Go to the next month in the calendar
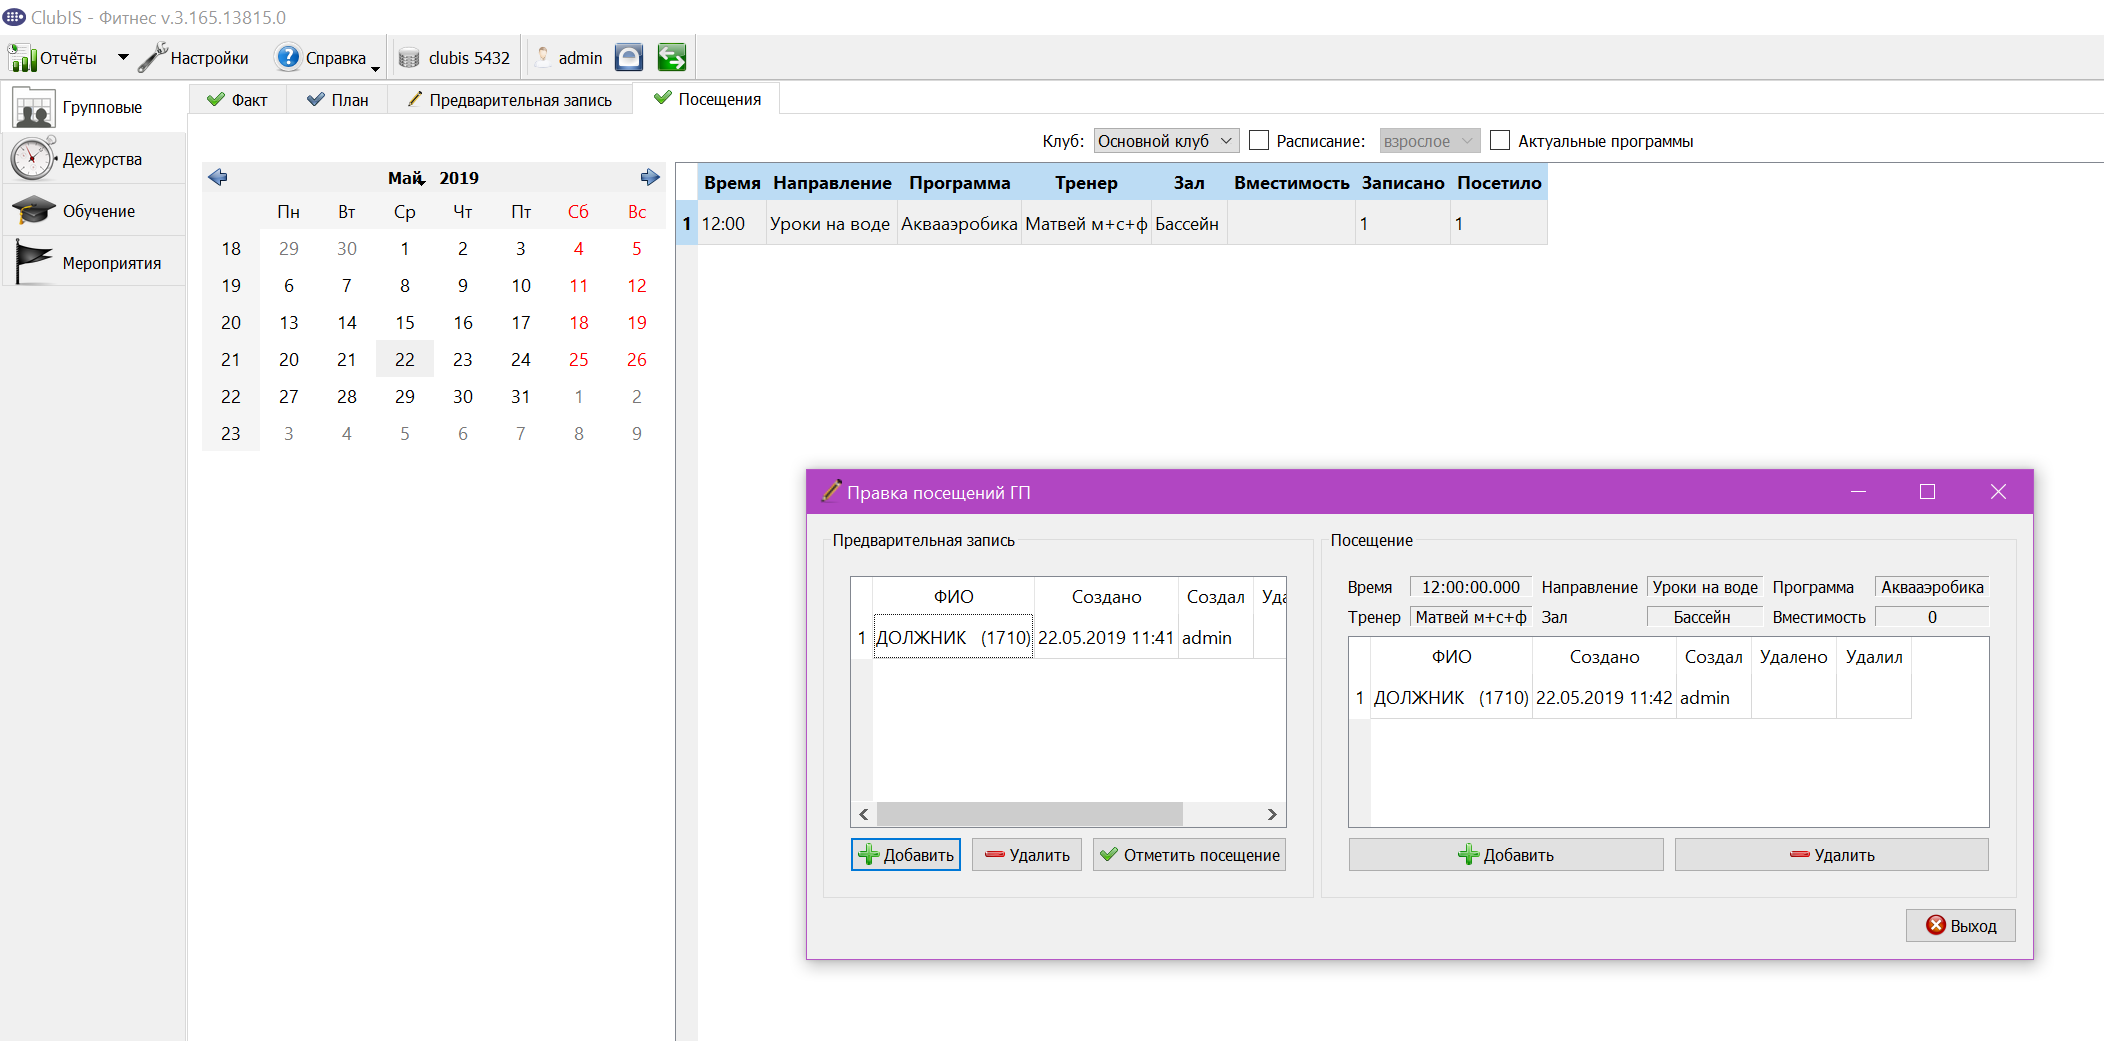The width and height of the screenshot is (2104, 1041). point(650,177)
